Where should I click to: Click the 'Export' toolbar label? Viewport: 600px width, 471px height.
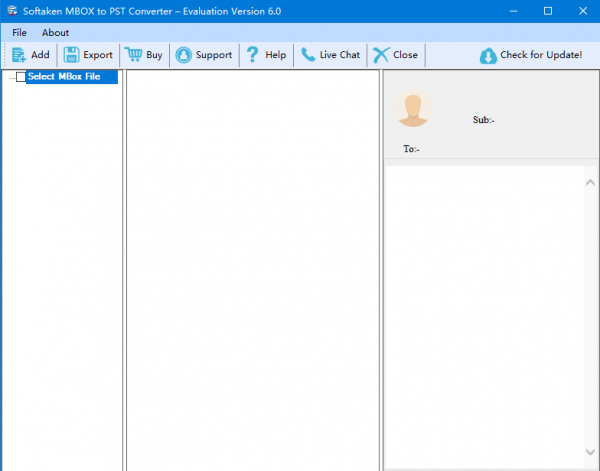pos(98,55)
